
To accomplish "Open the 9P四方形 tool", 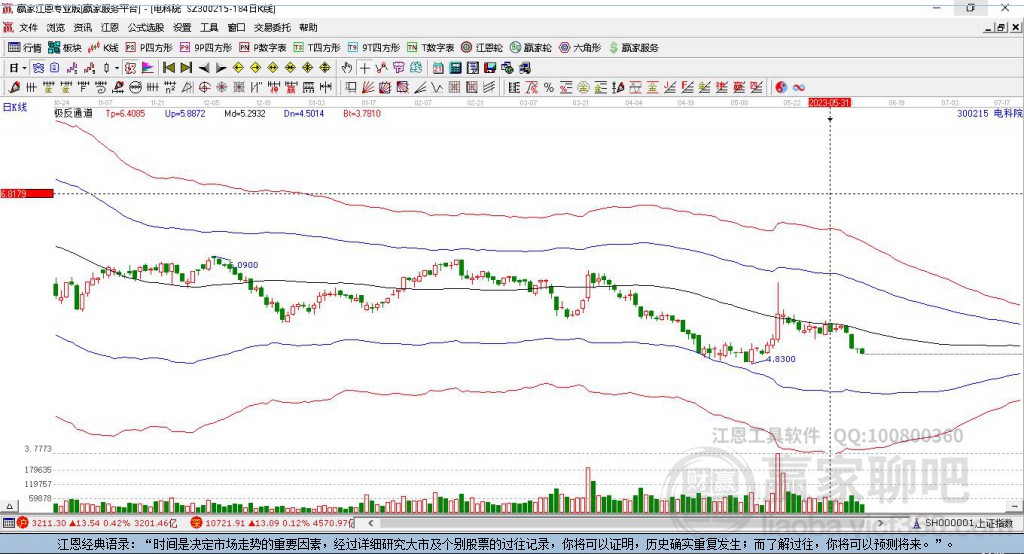I will pyautogui.click(x=206, y=48).
